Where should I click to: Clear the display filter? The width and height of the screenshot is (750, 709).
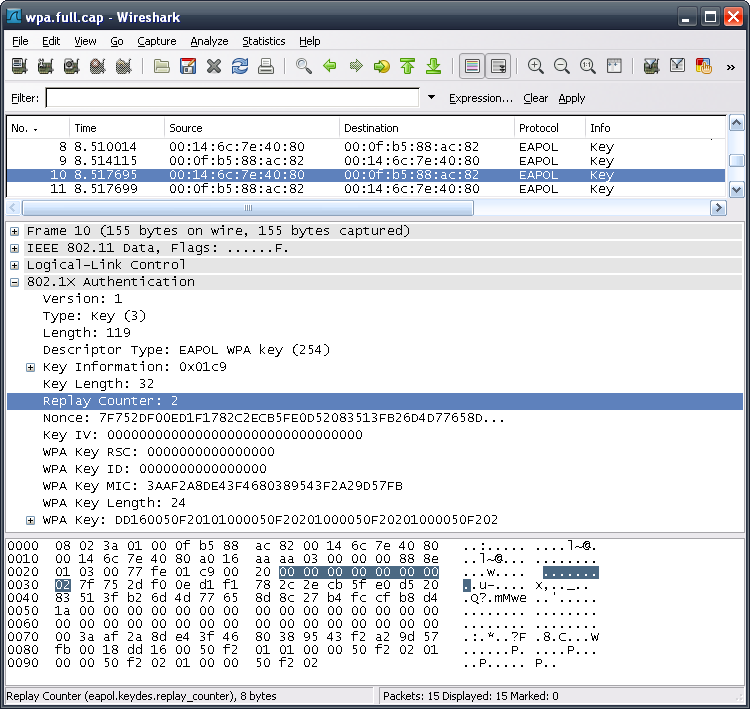point(535,98)
